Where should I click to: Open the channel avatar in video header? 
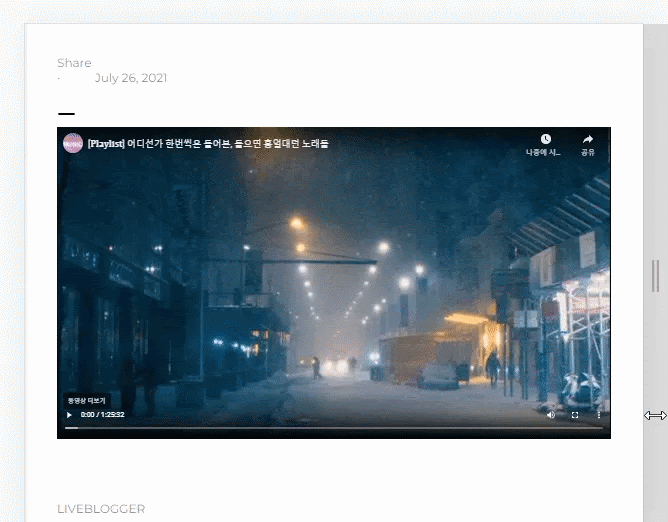pos(73,143)
